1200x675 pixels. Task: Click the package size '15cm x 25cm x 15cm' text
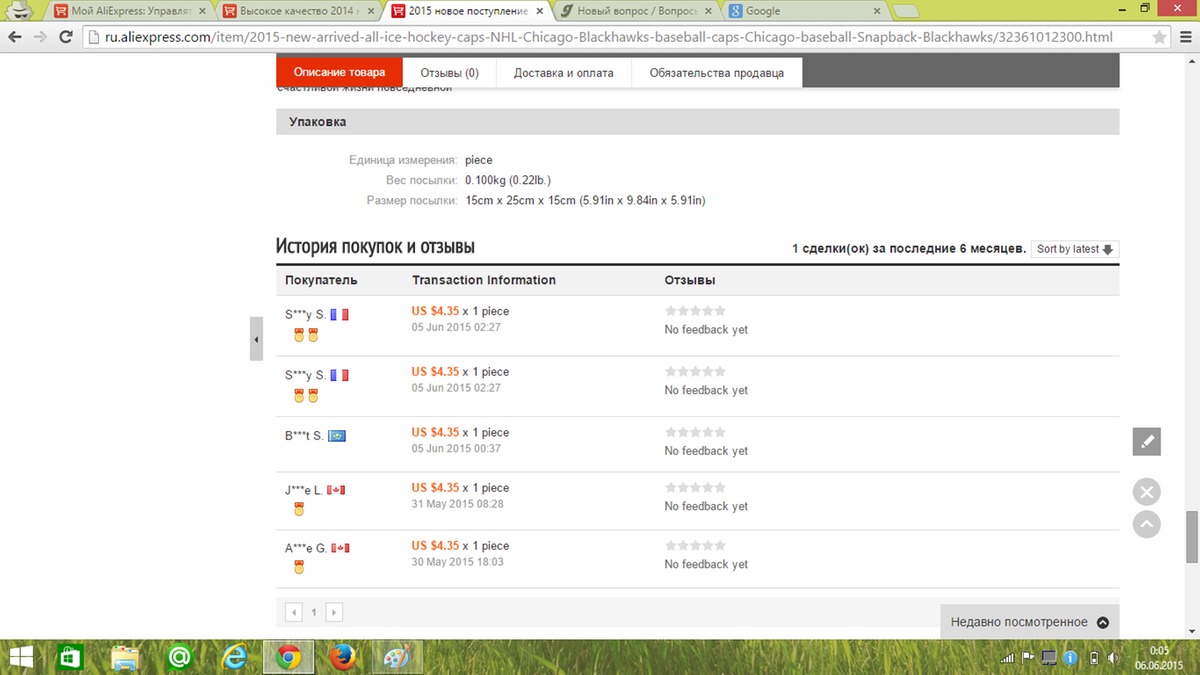point(585,201)
